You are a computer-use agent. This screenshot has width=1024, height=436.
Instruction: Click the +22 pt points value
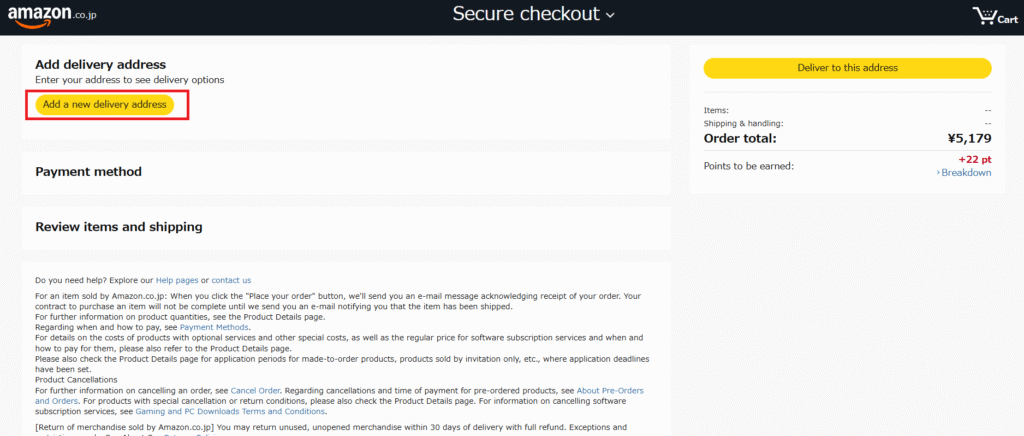click(974, 159)
